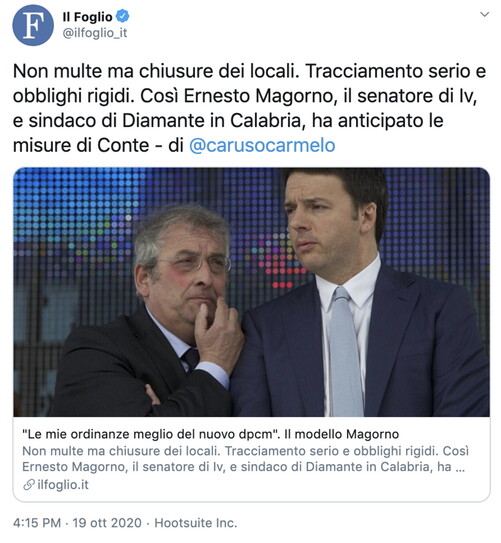Expand the tweet options chevron
This screenshot has width=501, height=543.
click(484, 14)
